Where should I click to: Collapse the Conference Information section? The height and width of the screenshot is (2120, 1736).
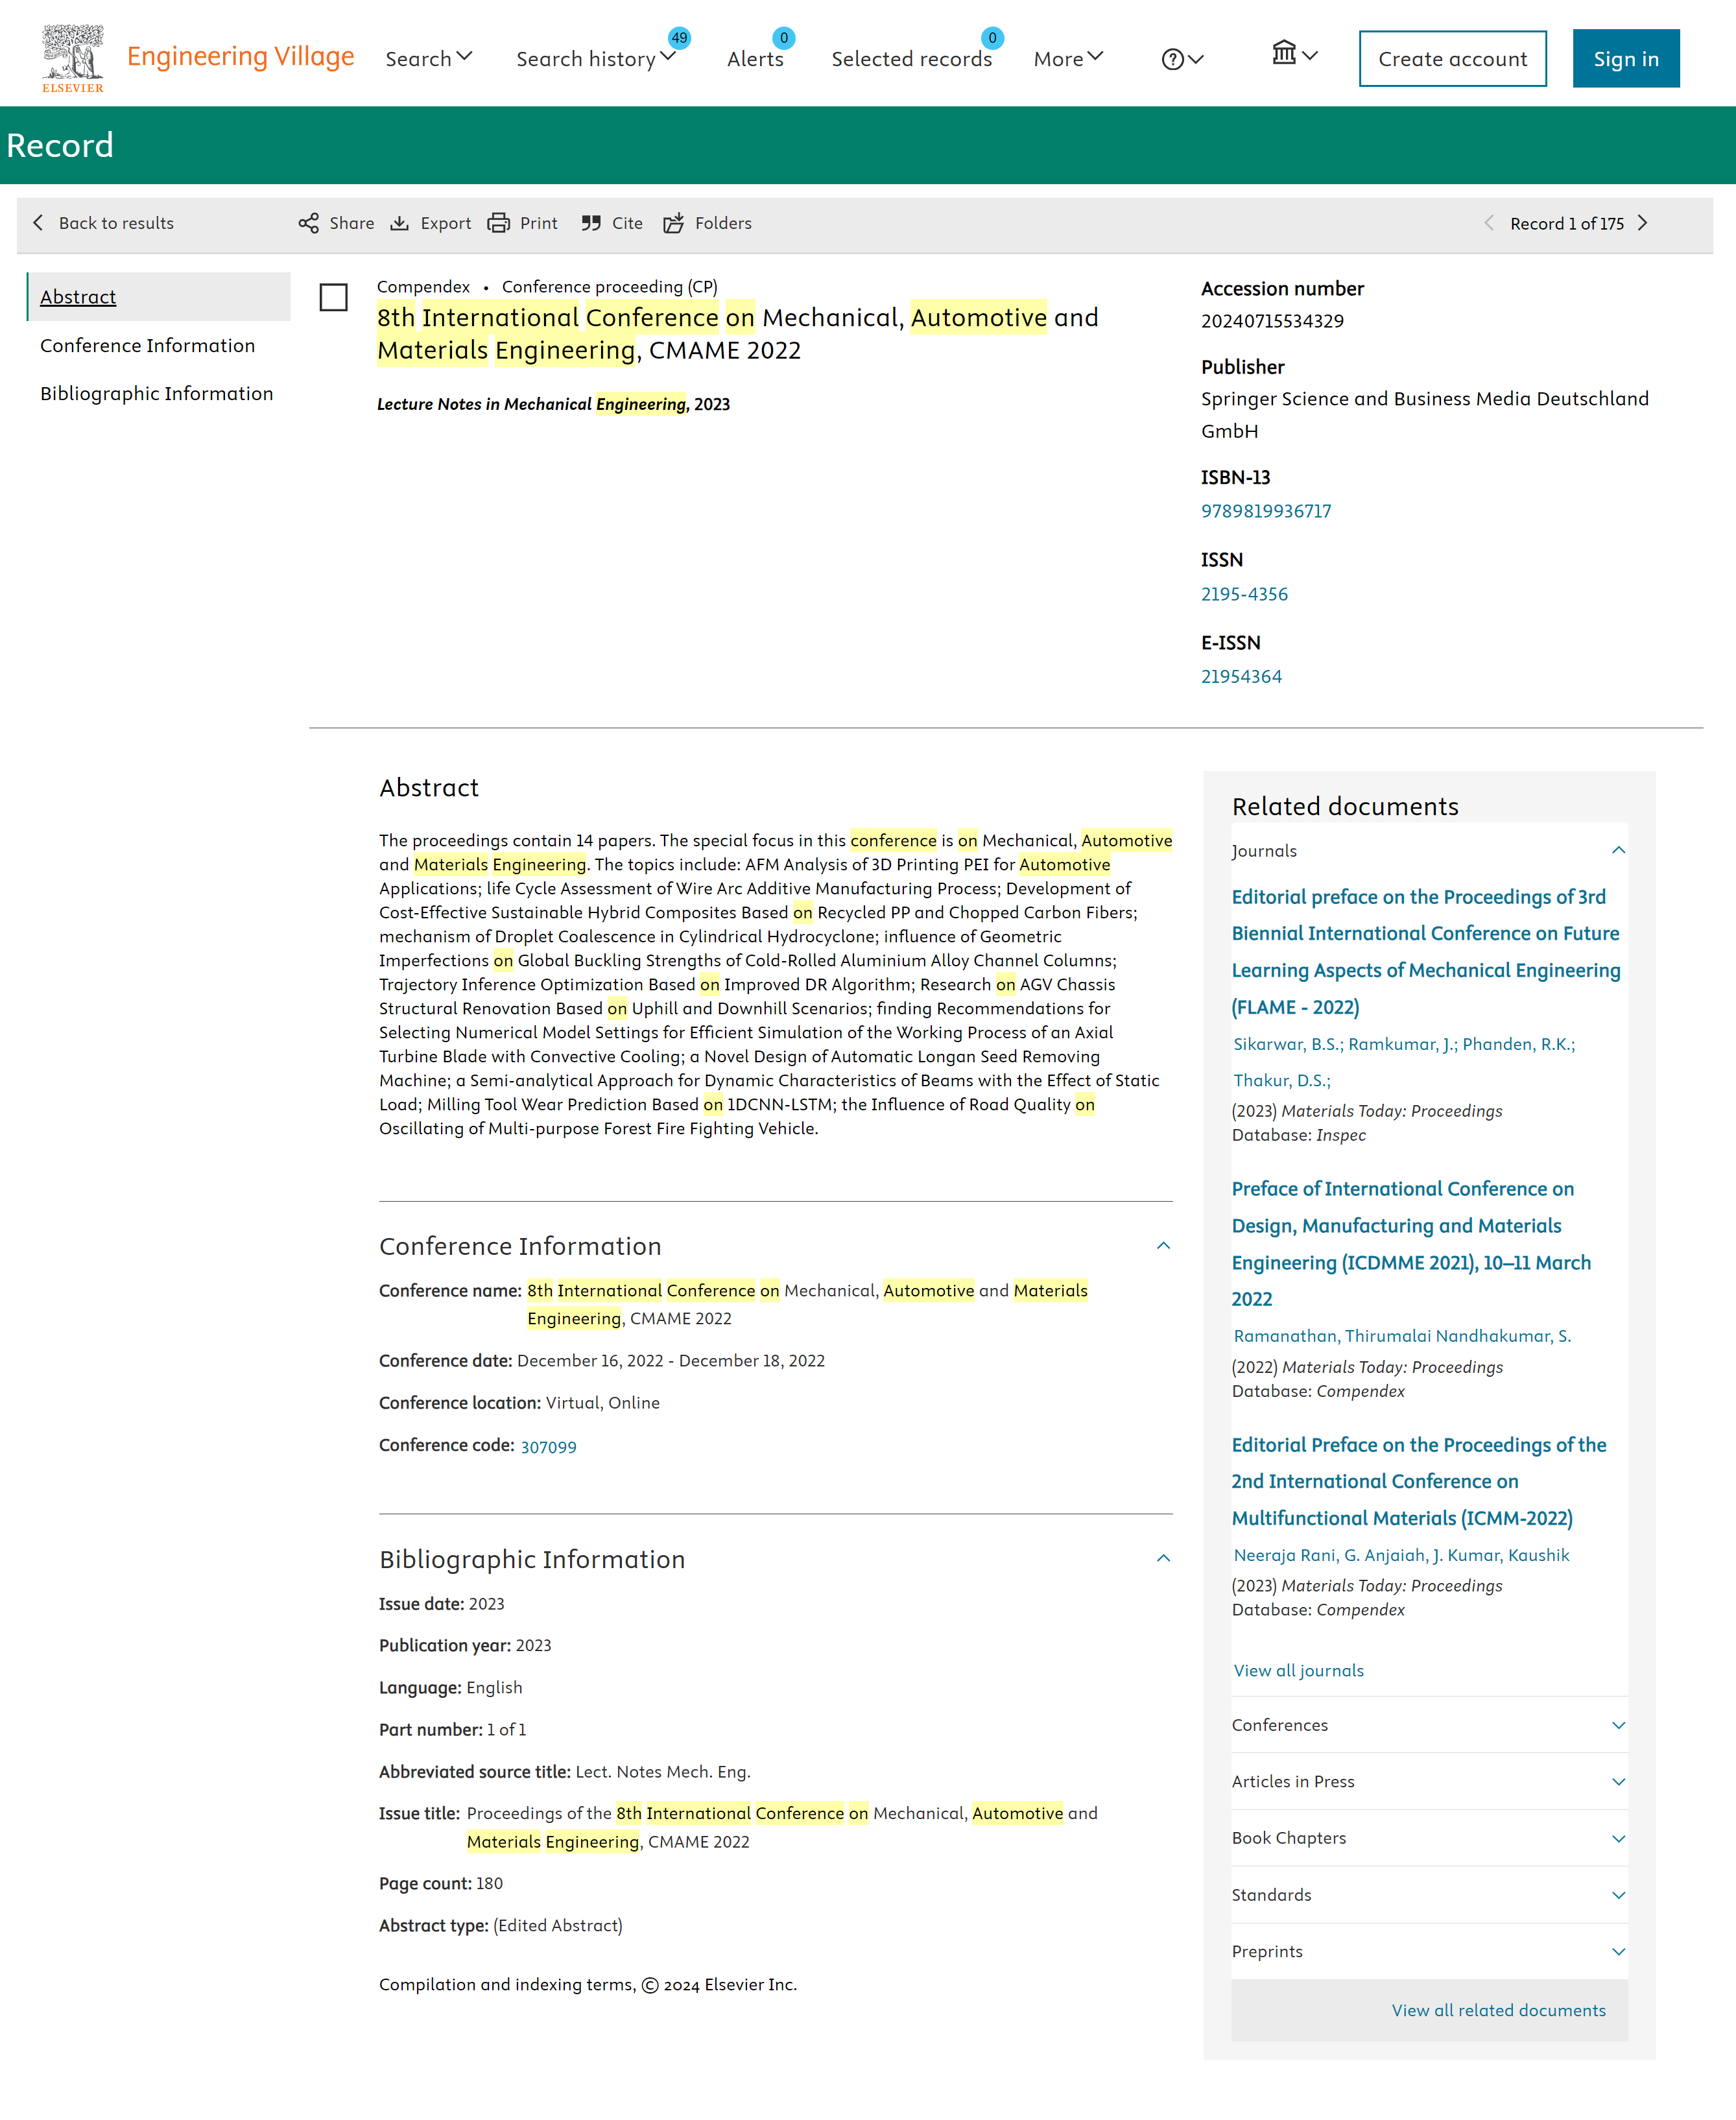point(1163,1246)
